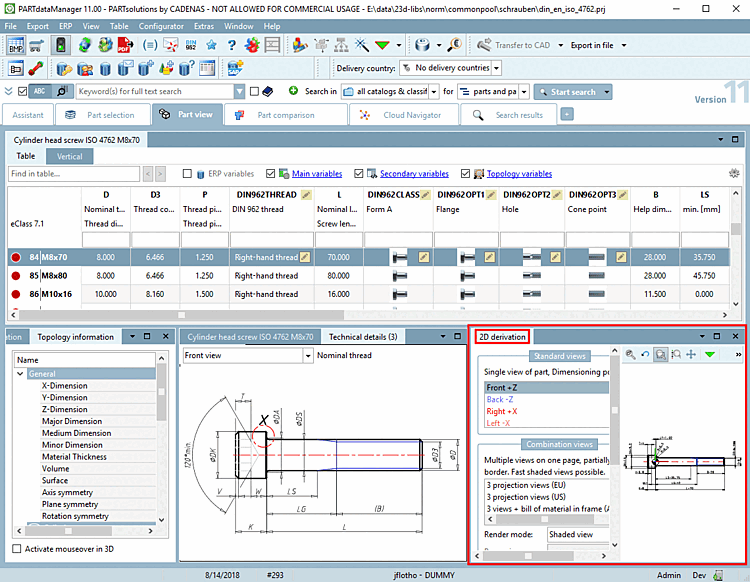Click the help question mark icon
The height and width of the screenshot is (582, 750).
click(x=231, y=45)
